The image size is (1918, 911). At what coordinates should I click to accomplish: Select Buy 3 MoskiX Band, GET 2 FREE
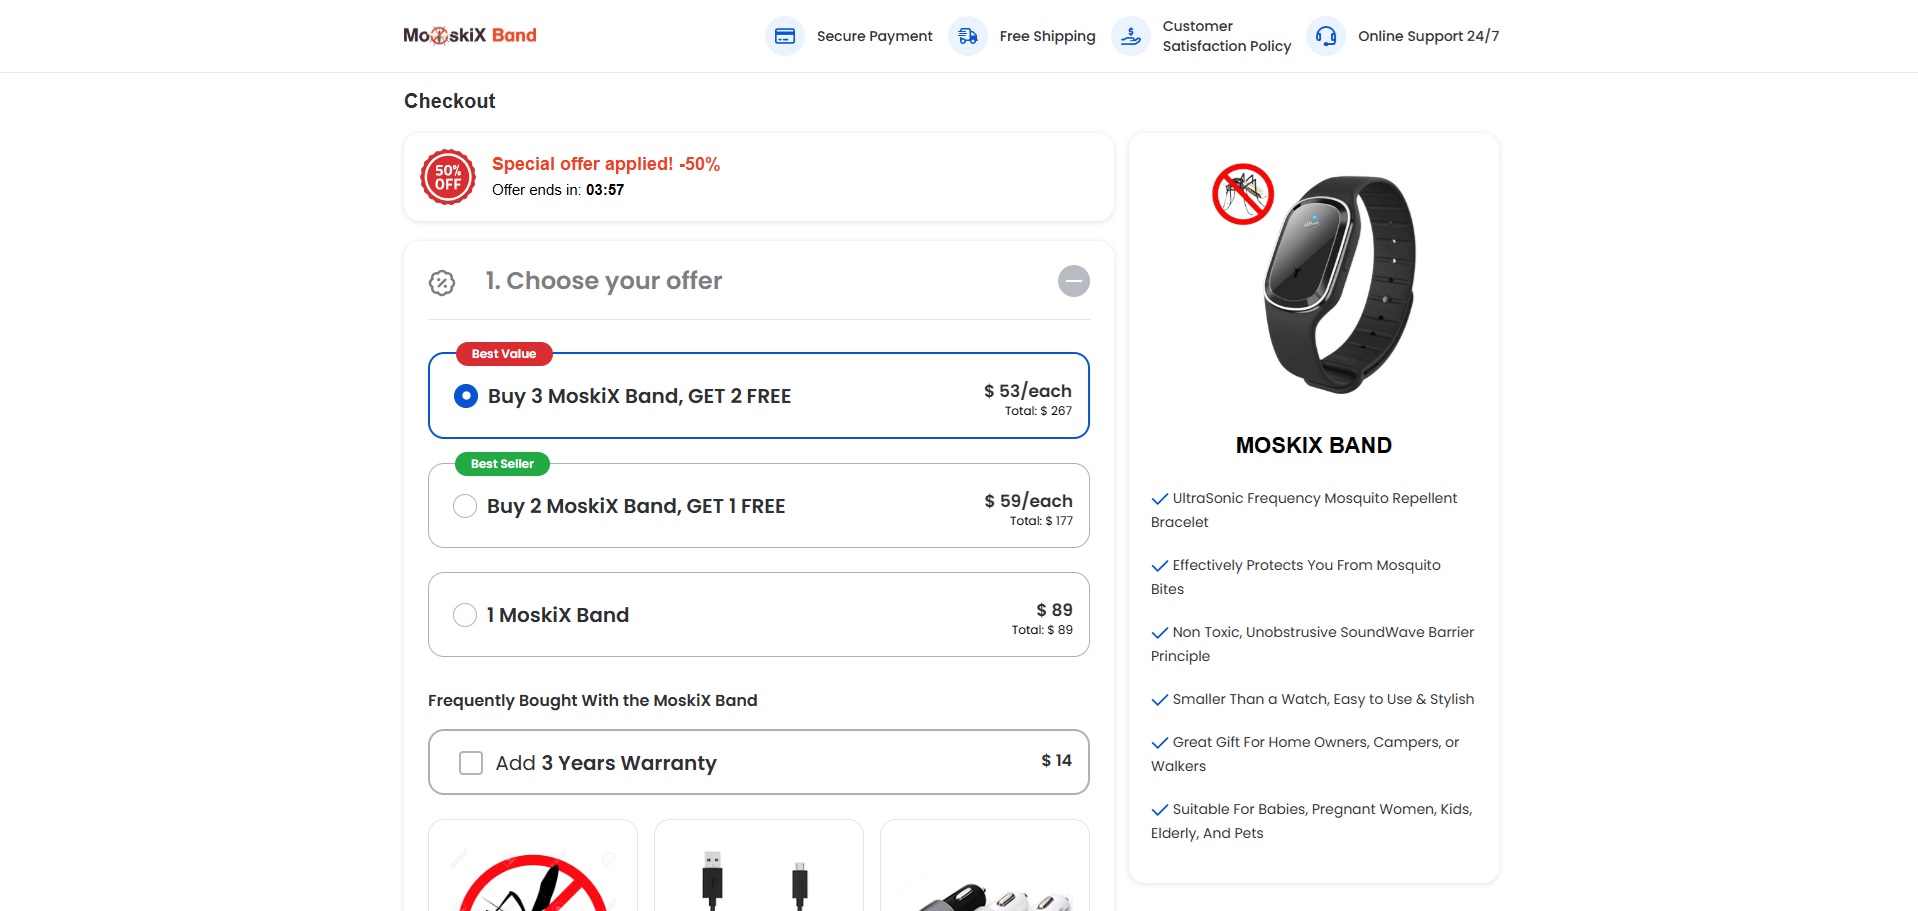coord(466,396)
